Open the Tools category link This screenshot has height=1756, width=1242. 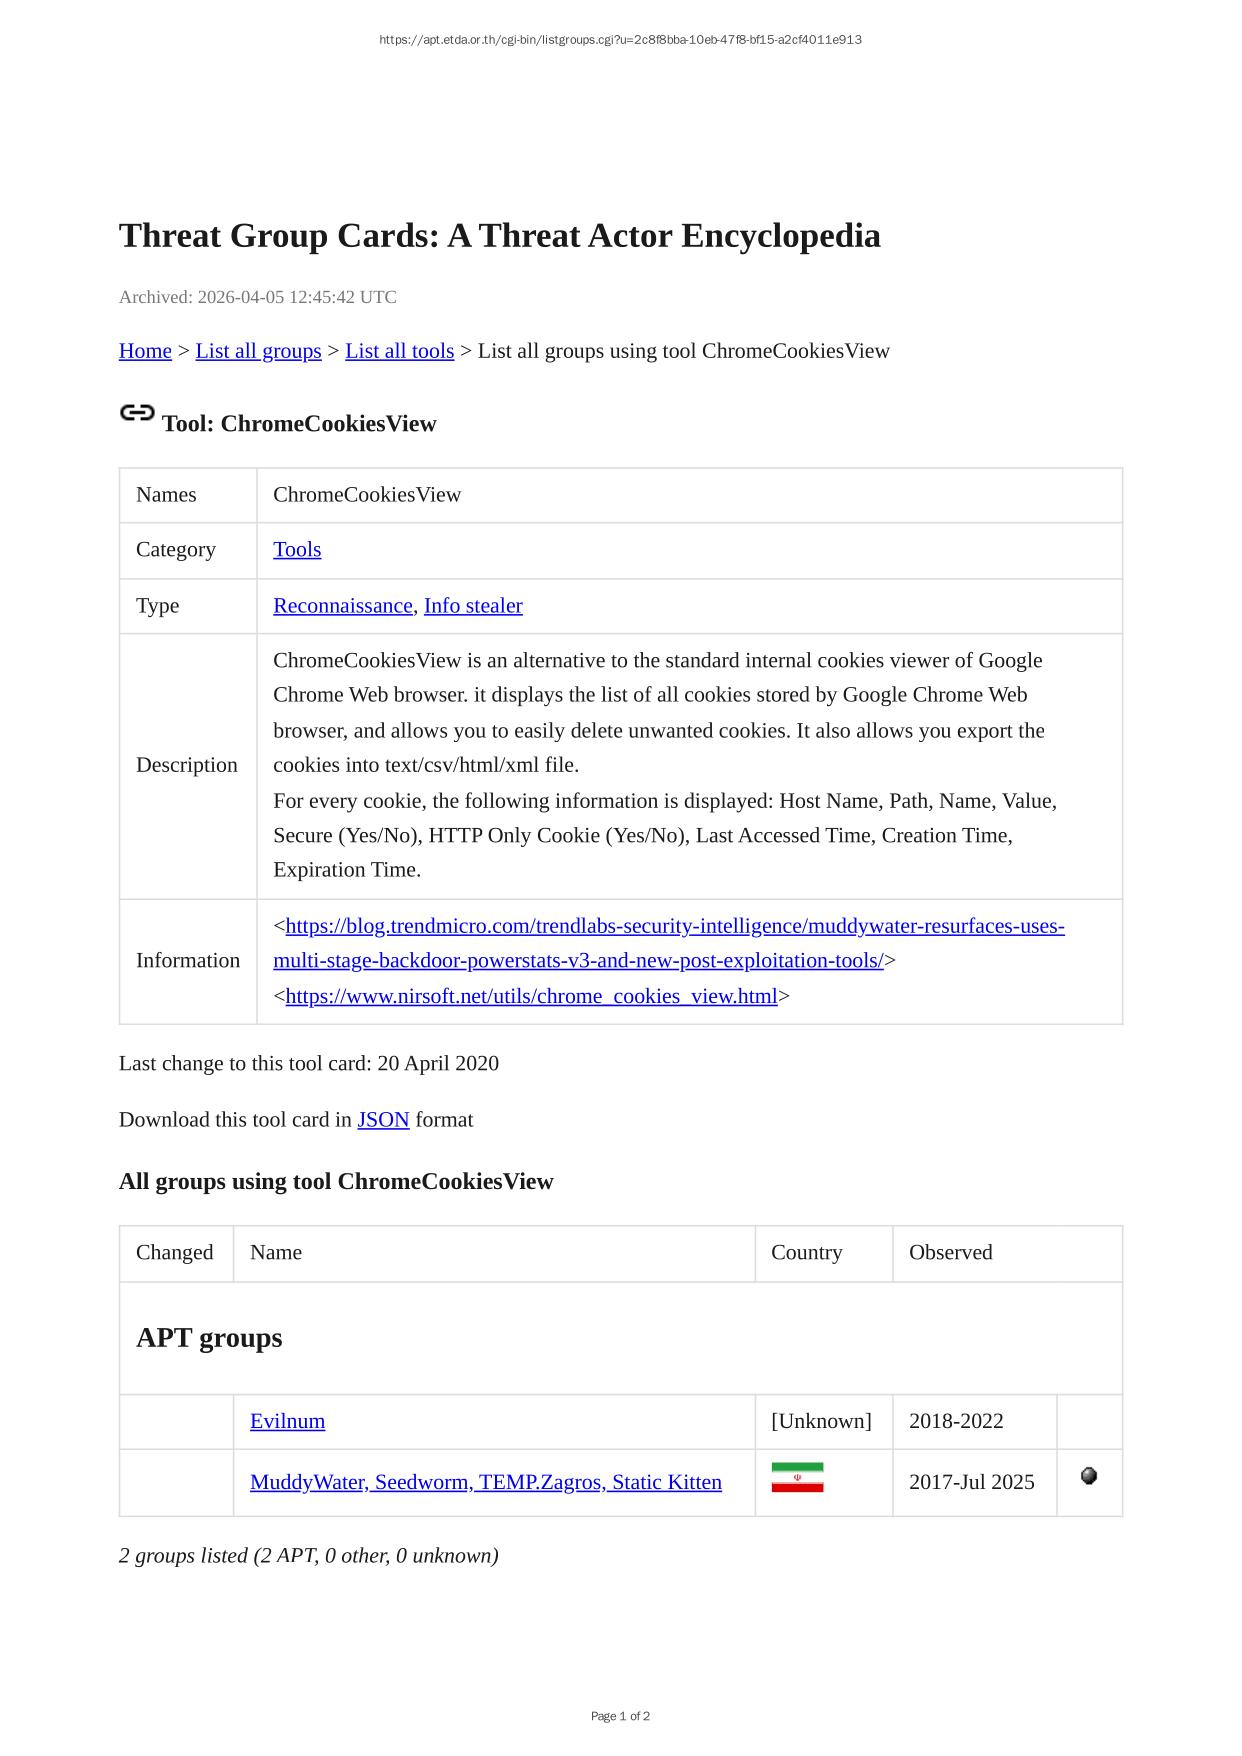(297, 550)
